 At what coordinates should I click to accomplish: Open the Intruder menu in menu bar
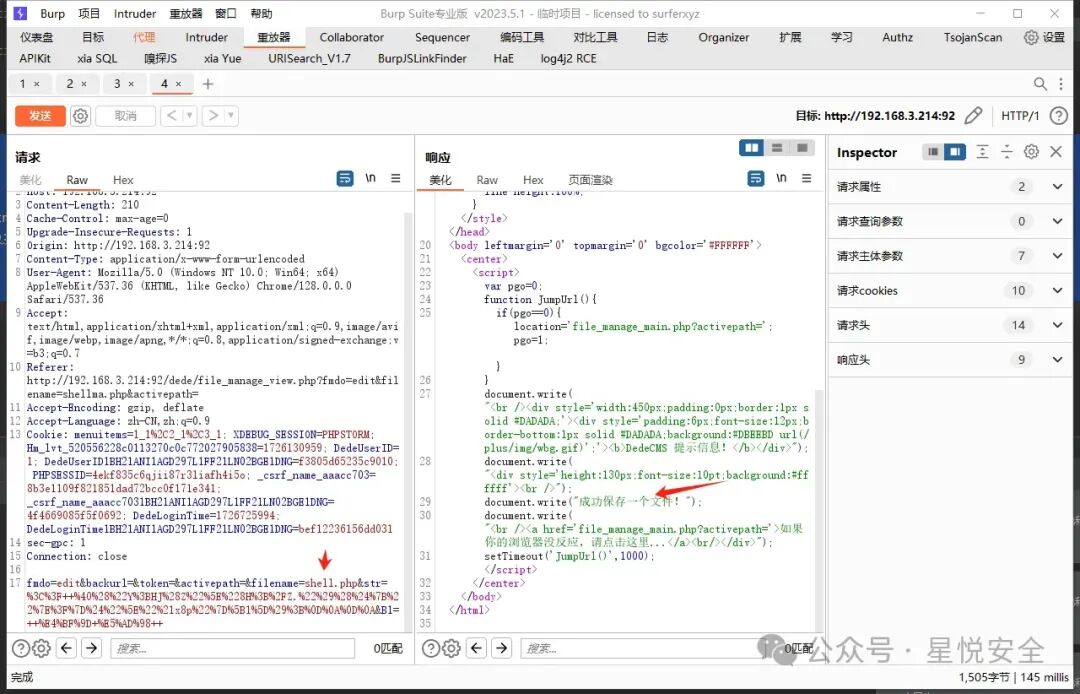(135, 14)
